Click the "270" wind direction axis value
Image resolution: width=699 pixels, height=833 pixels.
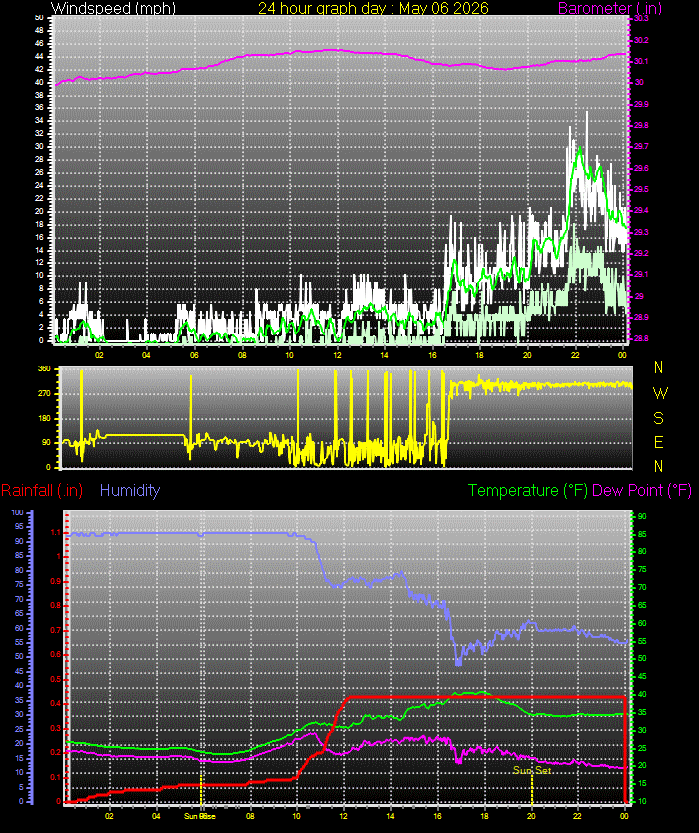(44, 394)
